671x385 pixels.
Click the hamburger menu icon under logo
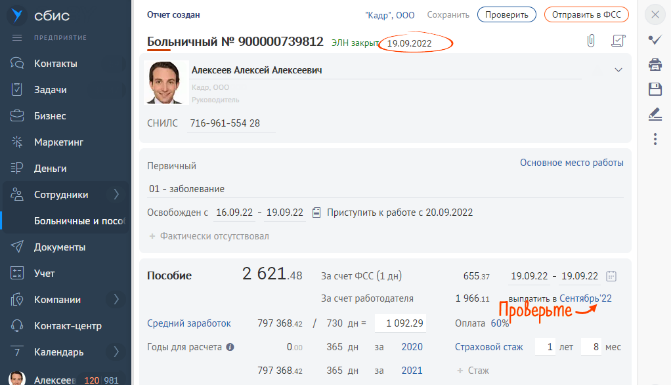(17, 38)
